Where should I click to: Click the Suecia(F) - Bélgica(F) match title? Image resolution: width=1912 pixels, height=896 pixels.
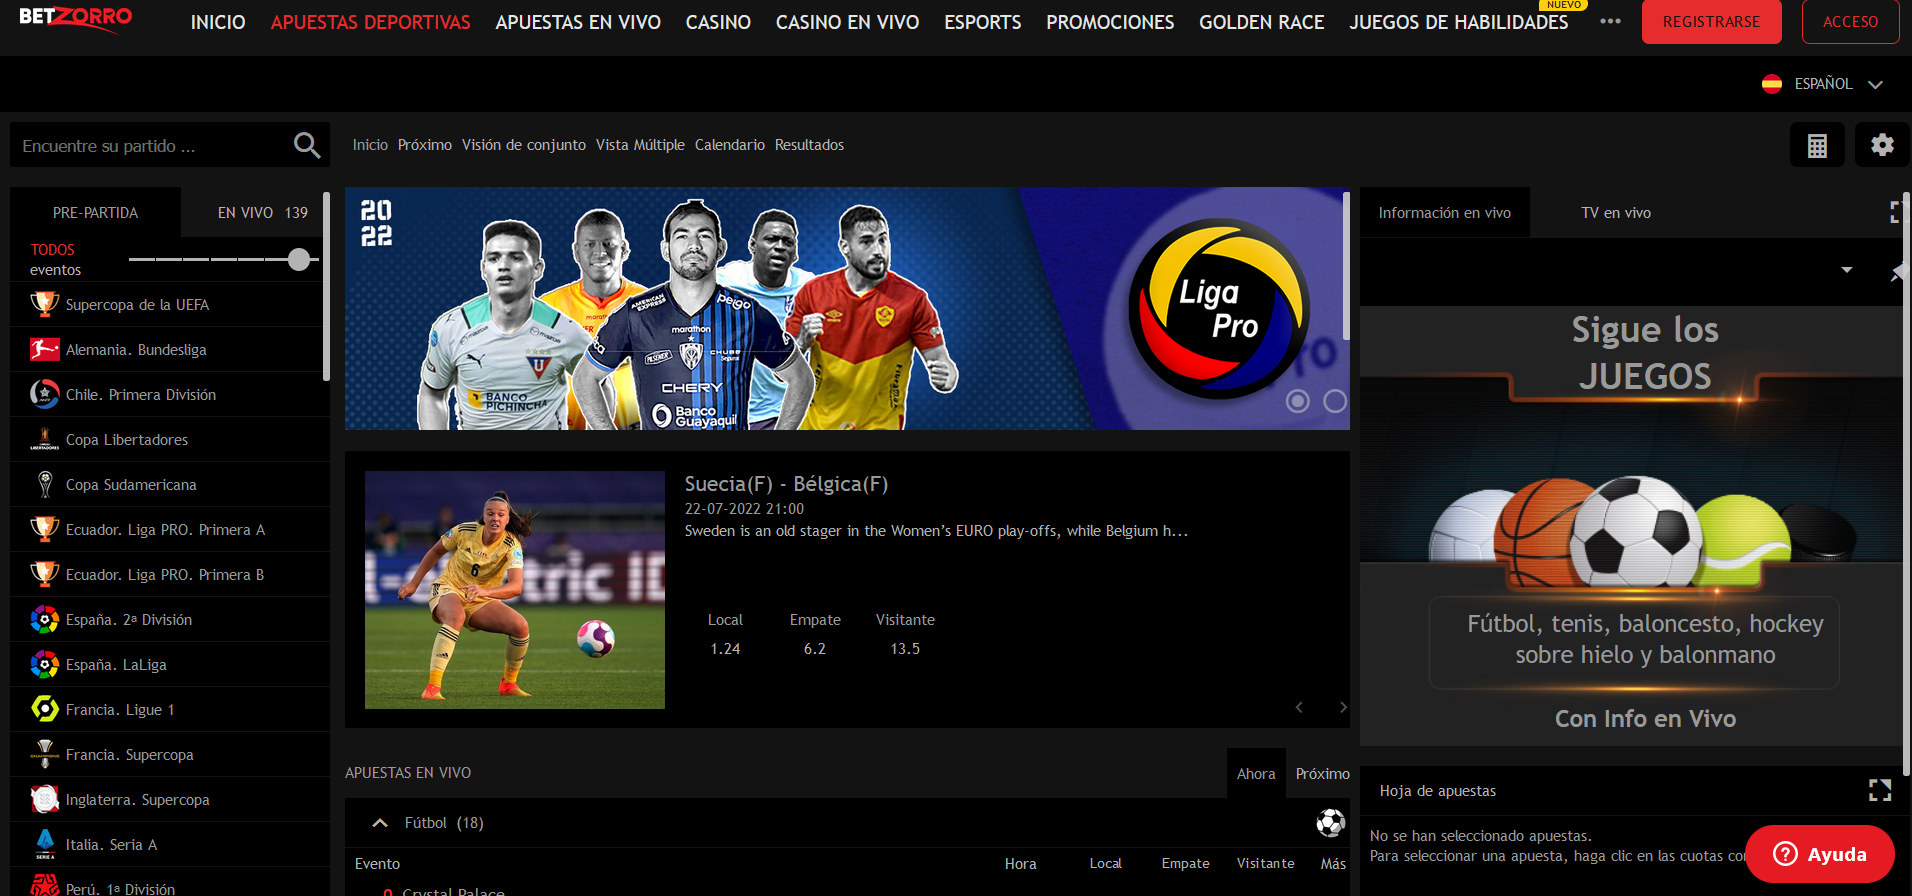786,484
